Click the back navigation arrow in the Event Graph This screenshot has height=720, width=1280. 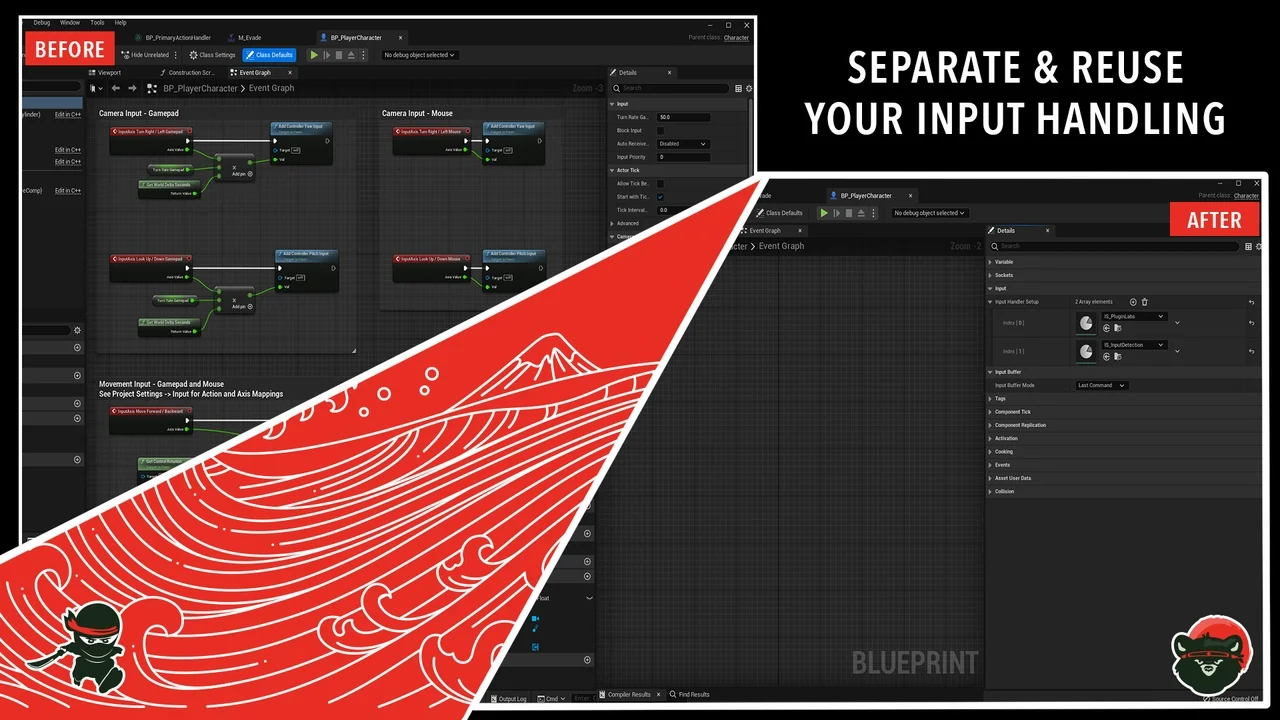point(115,88)
